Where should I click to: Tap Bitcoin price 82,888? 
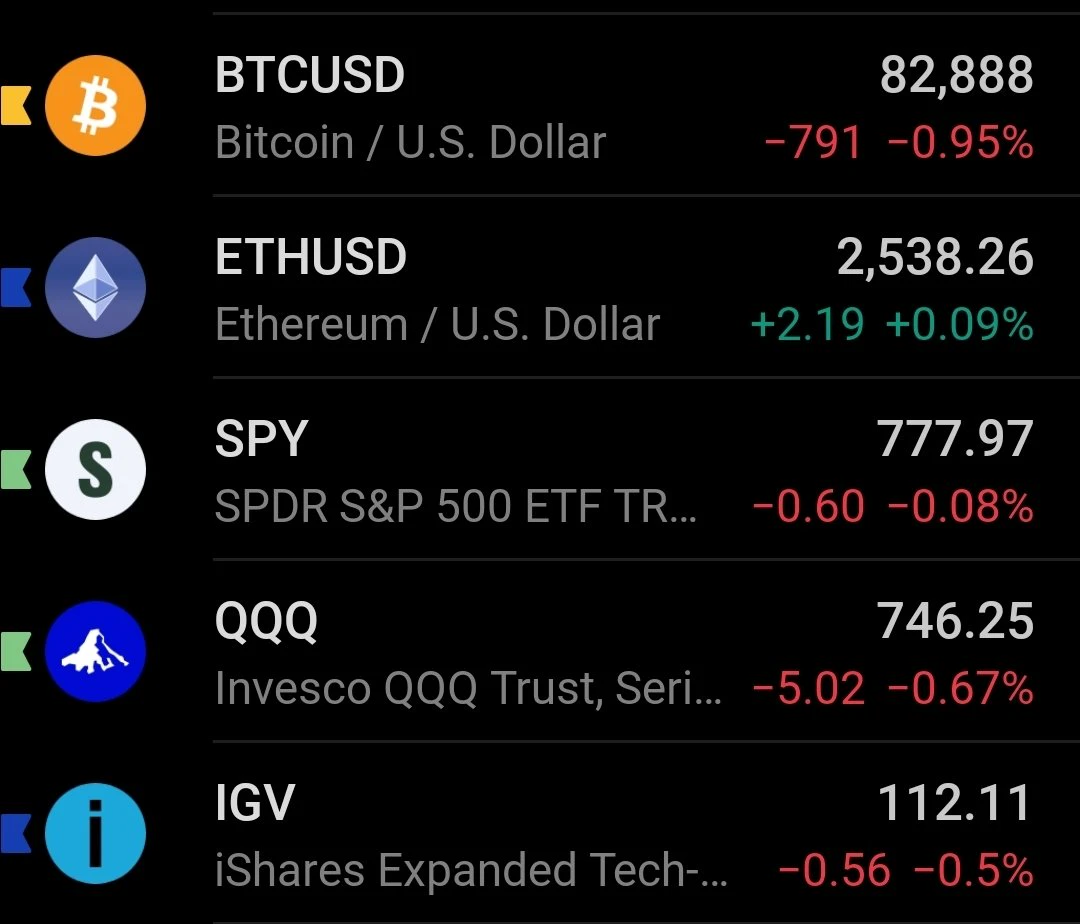(957, 74)
